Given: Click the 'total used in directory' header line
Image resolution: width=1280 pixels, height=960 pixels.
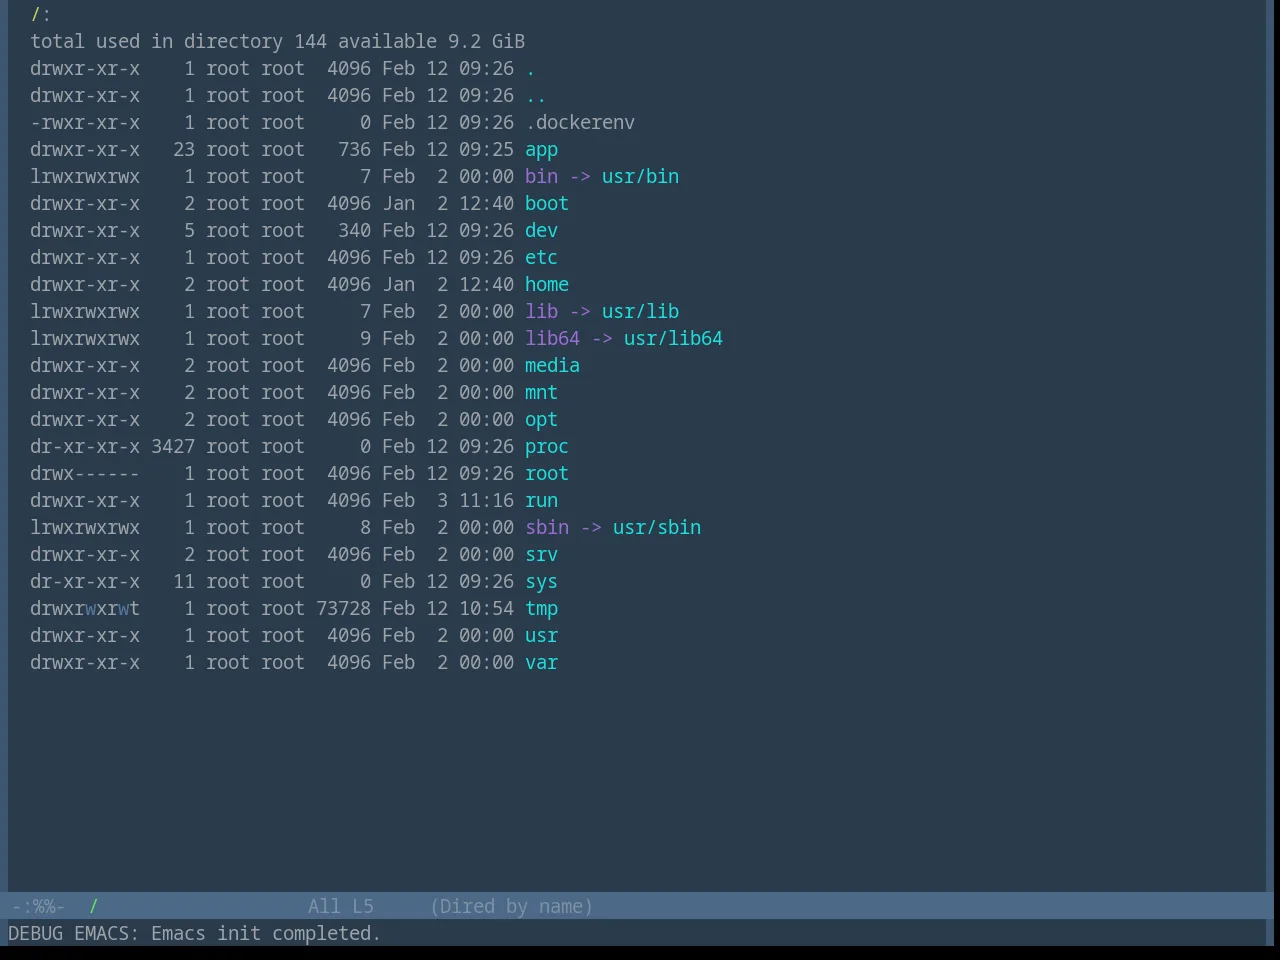Looking at the screenshot, I should click(277, 42).
